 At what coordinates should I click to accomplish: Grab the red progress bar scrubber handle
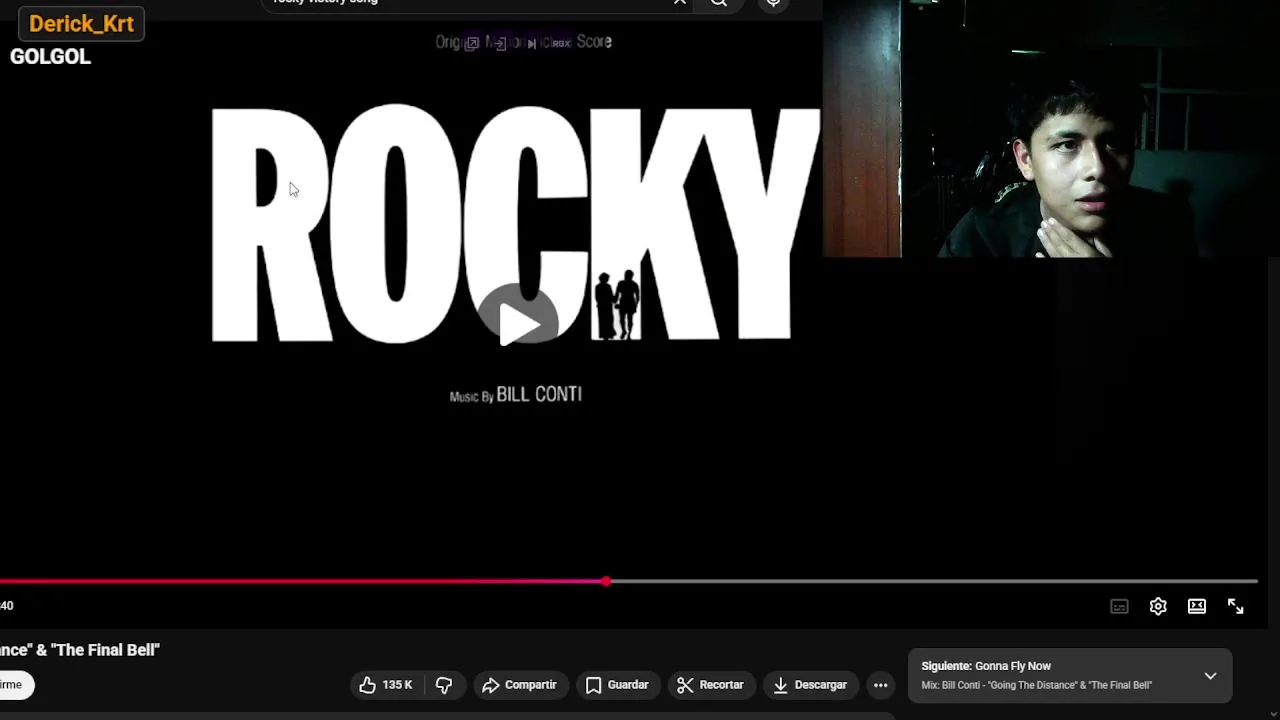[606, 581]
